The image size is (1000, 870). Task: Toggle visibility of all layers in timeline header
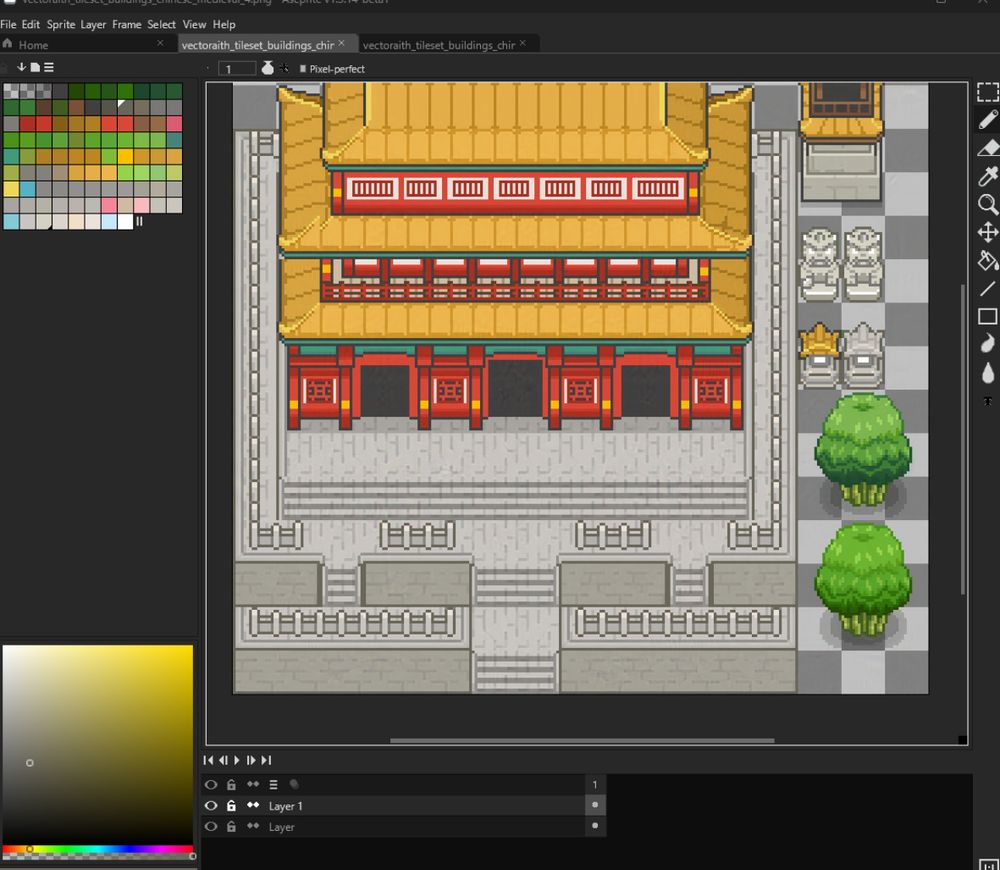(210, 785)
